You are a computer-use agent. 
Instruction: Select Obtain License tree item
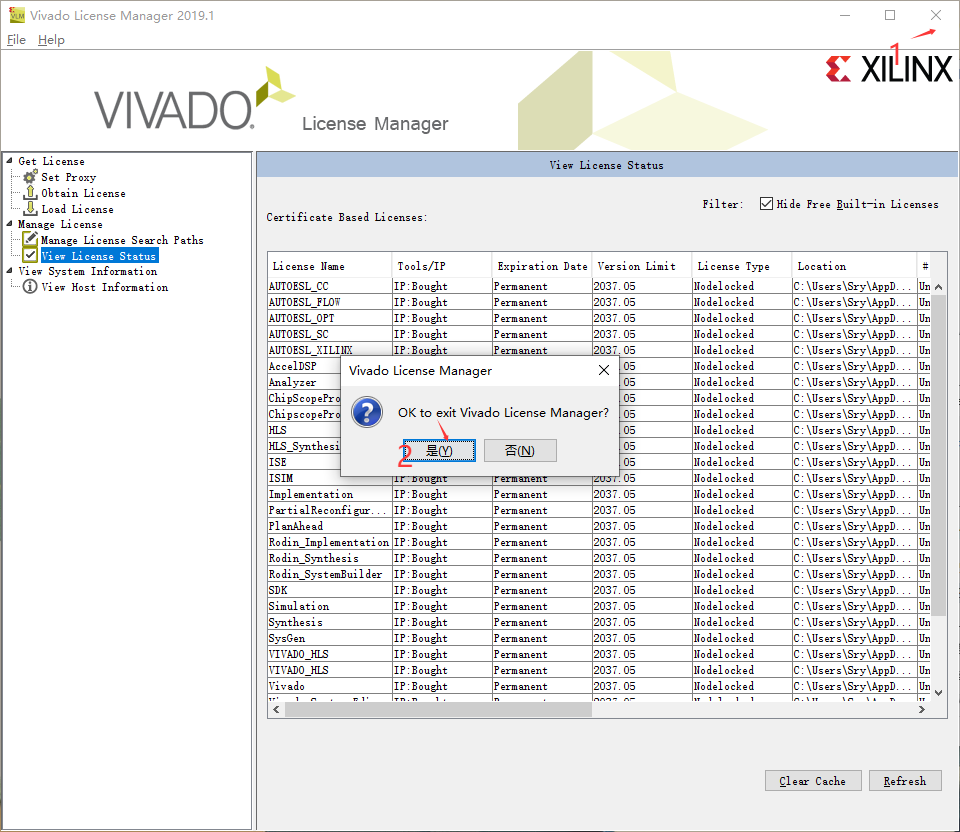point(83,193)
